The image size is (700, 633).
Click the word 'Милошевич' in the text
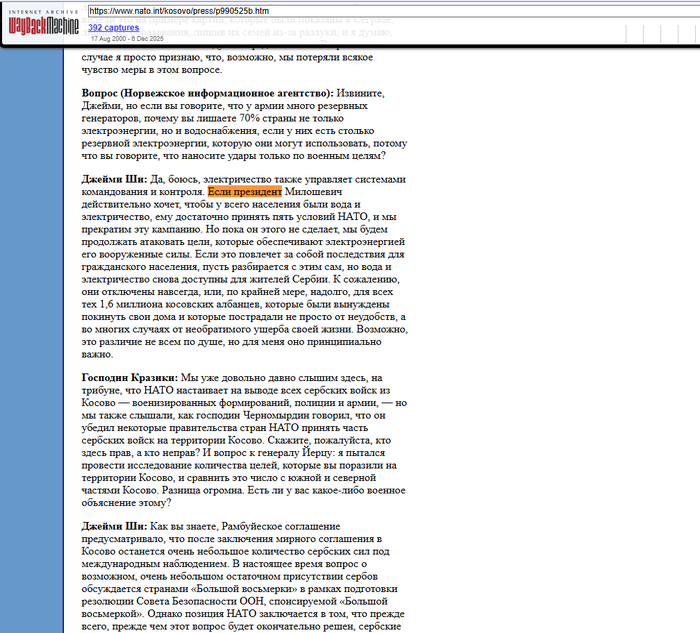coord(317,192)
